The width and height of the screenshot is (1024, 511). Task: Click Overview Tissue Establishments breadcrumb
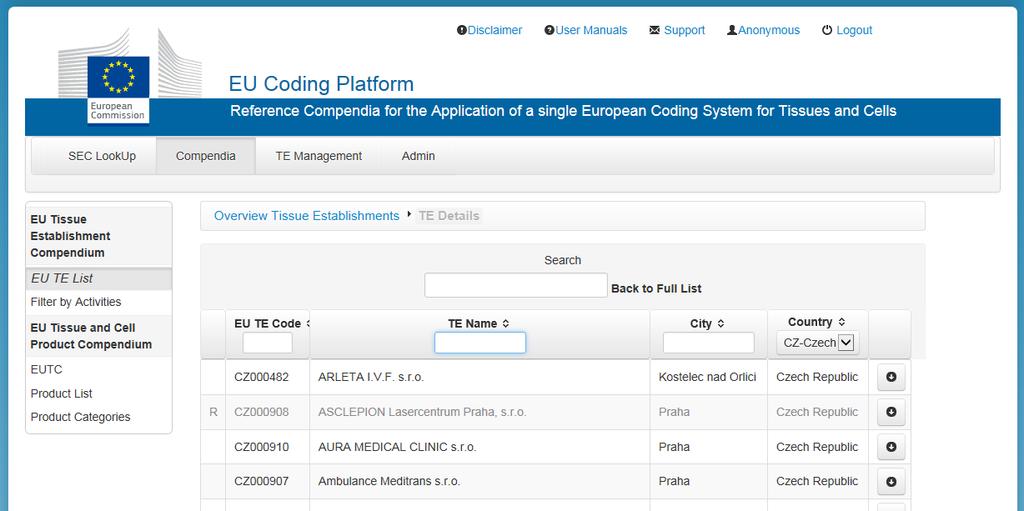[x=306, y=216]
